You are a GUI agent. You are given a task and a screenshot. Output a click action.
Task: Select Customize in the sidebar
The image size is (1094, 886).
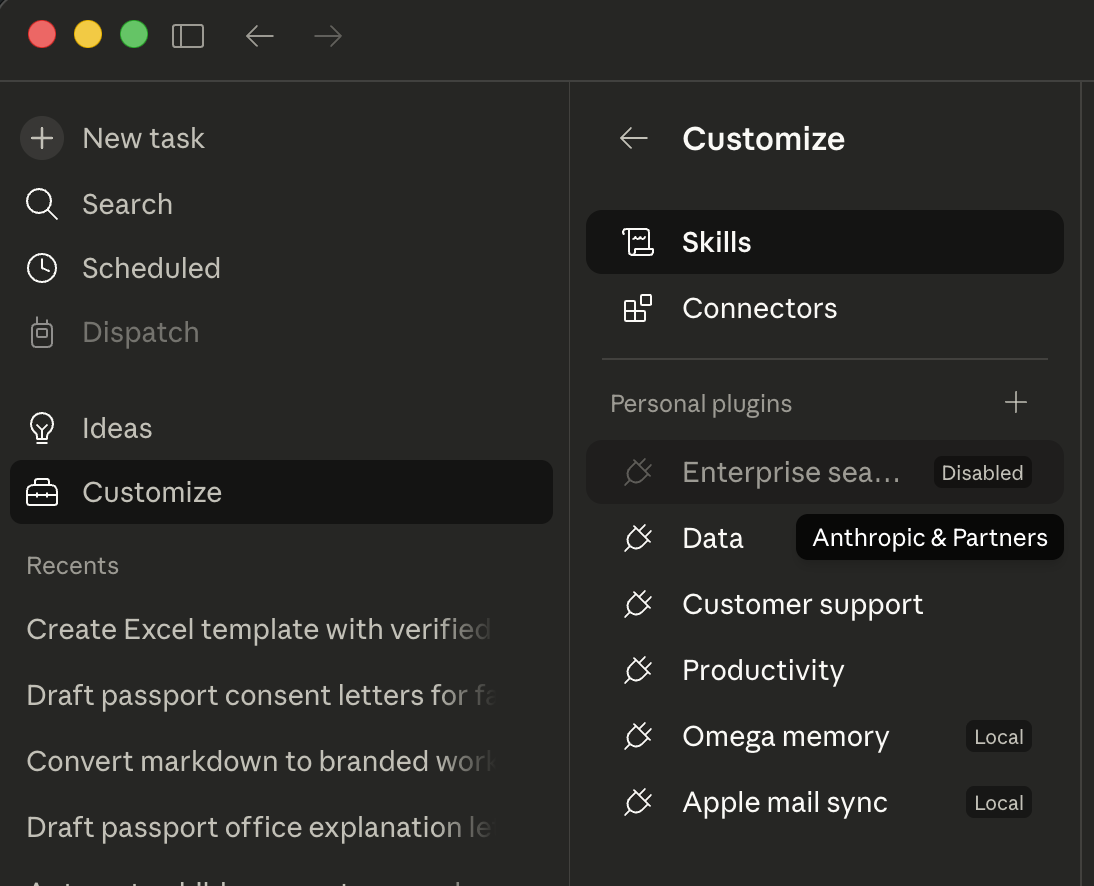pos(282,492)
